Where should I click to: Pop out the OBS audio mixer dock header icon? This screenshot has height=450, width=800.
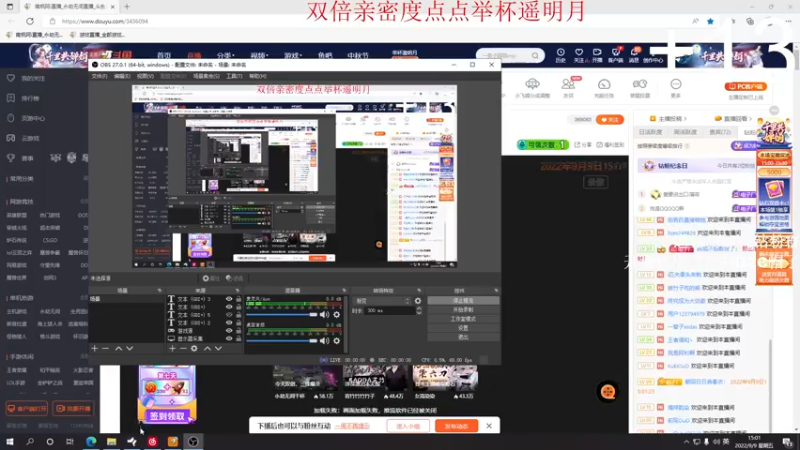[x=344, y=291]
